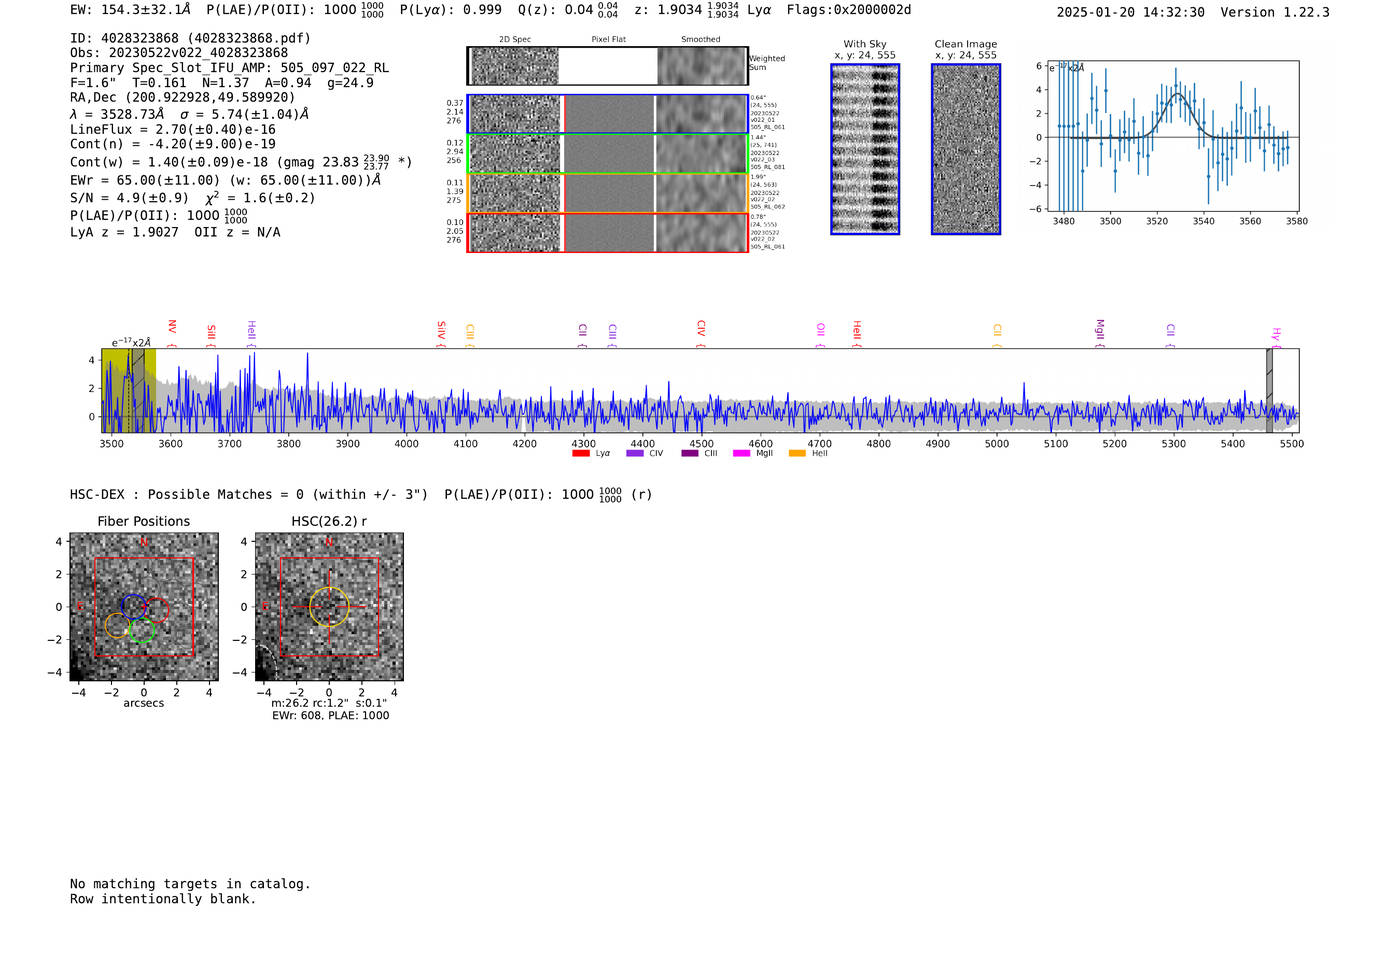Click the ID: 4028323868 line
This screenshot has width=1400, height=953.
point(190,38)
